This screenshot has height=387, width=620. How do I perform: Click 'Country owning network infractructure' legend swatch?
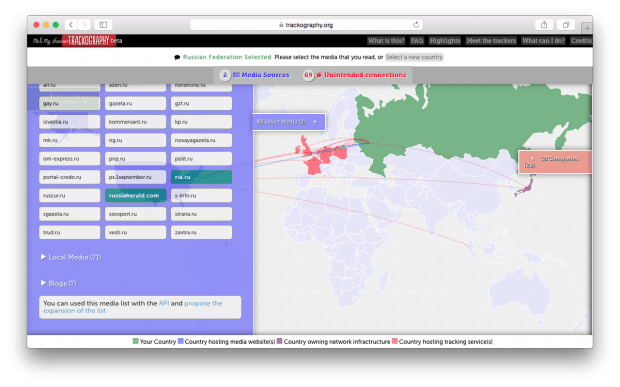click(x=280, y=341)
